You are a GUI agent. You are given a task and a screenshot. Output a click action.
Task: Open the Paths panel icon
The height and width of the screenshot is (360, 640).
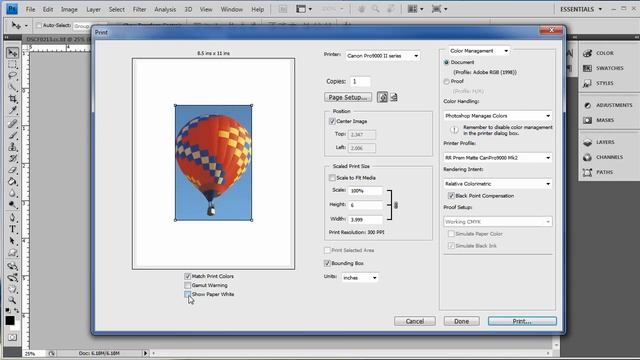tap(587, 172)
